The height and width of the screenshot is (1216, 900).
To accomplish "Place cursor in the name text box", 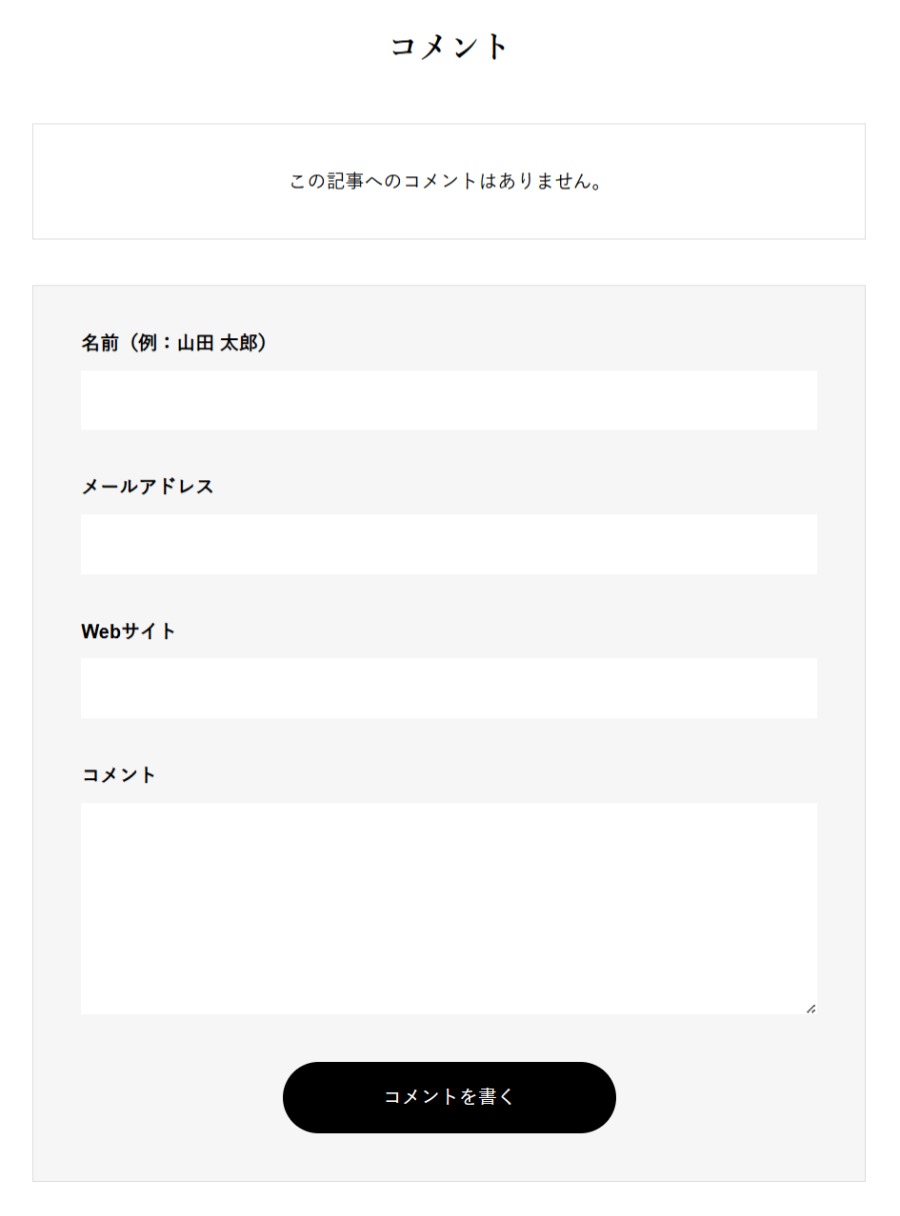I will coord(448,400).
